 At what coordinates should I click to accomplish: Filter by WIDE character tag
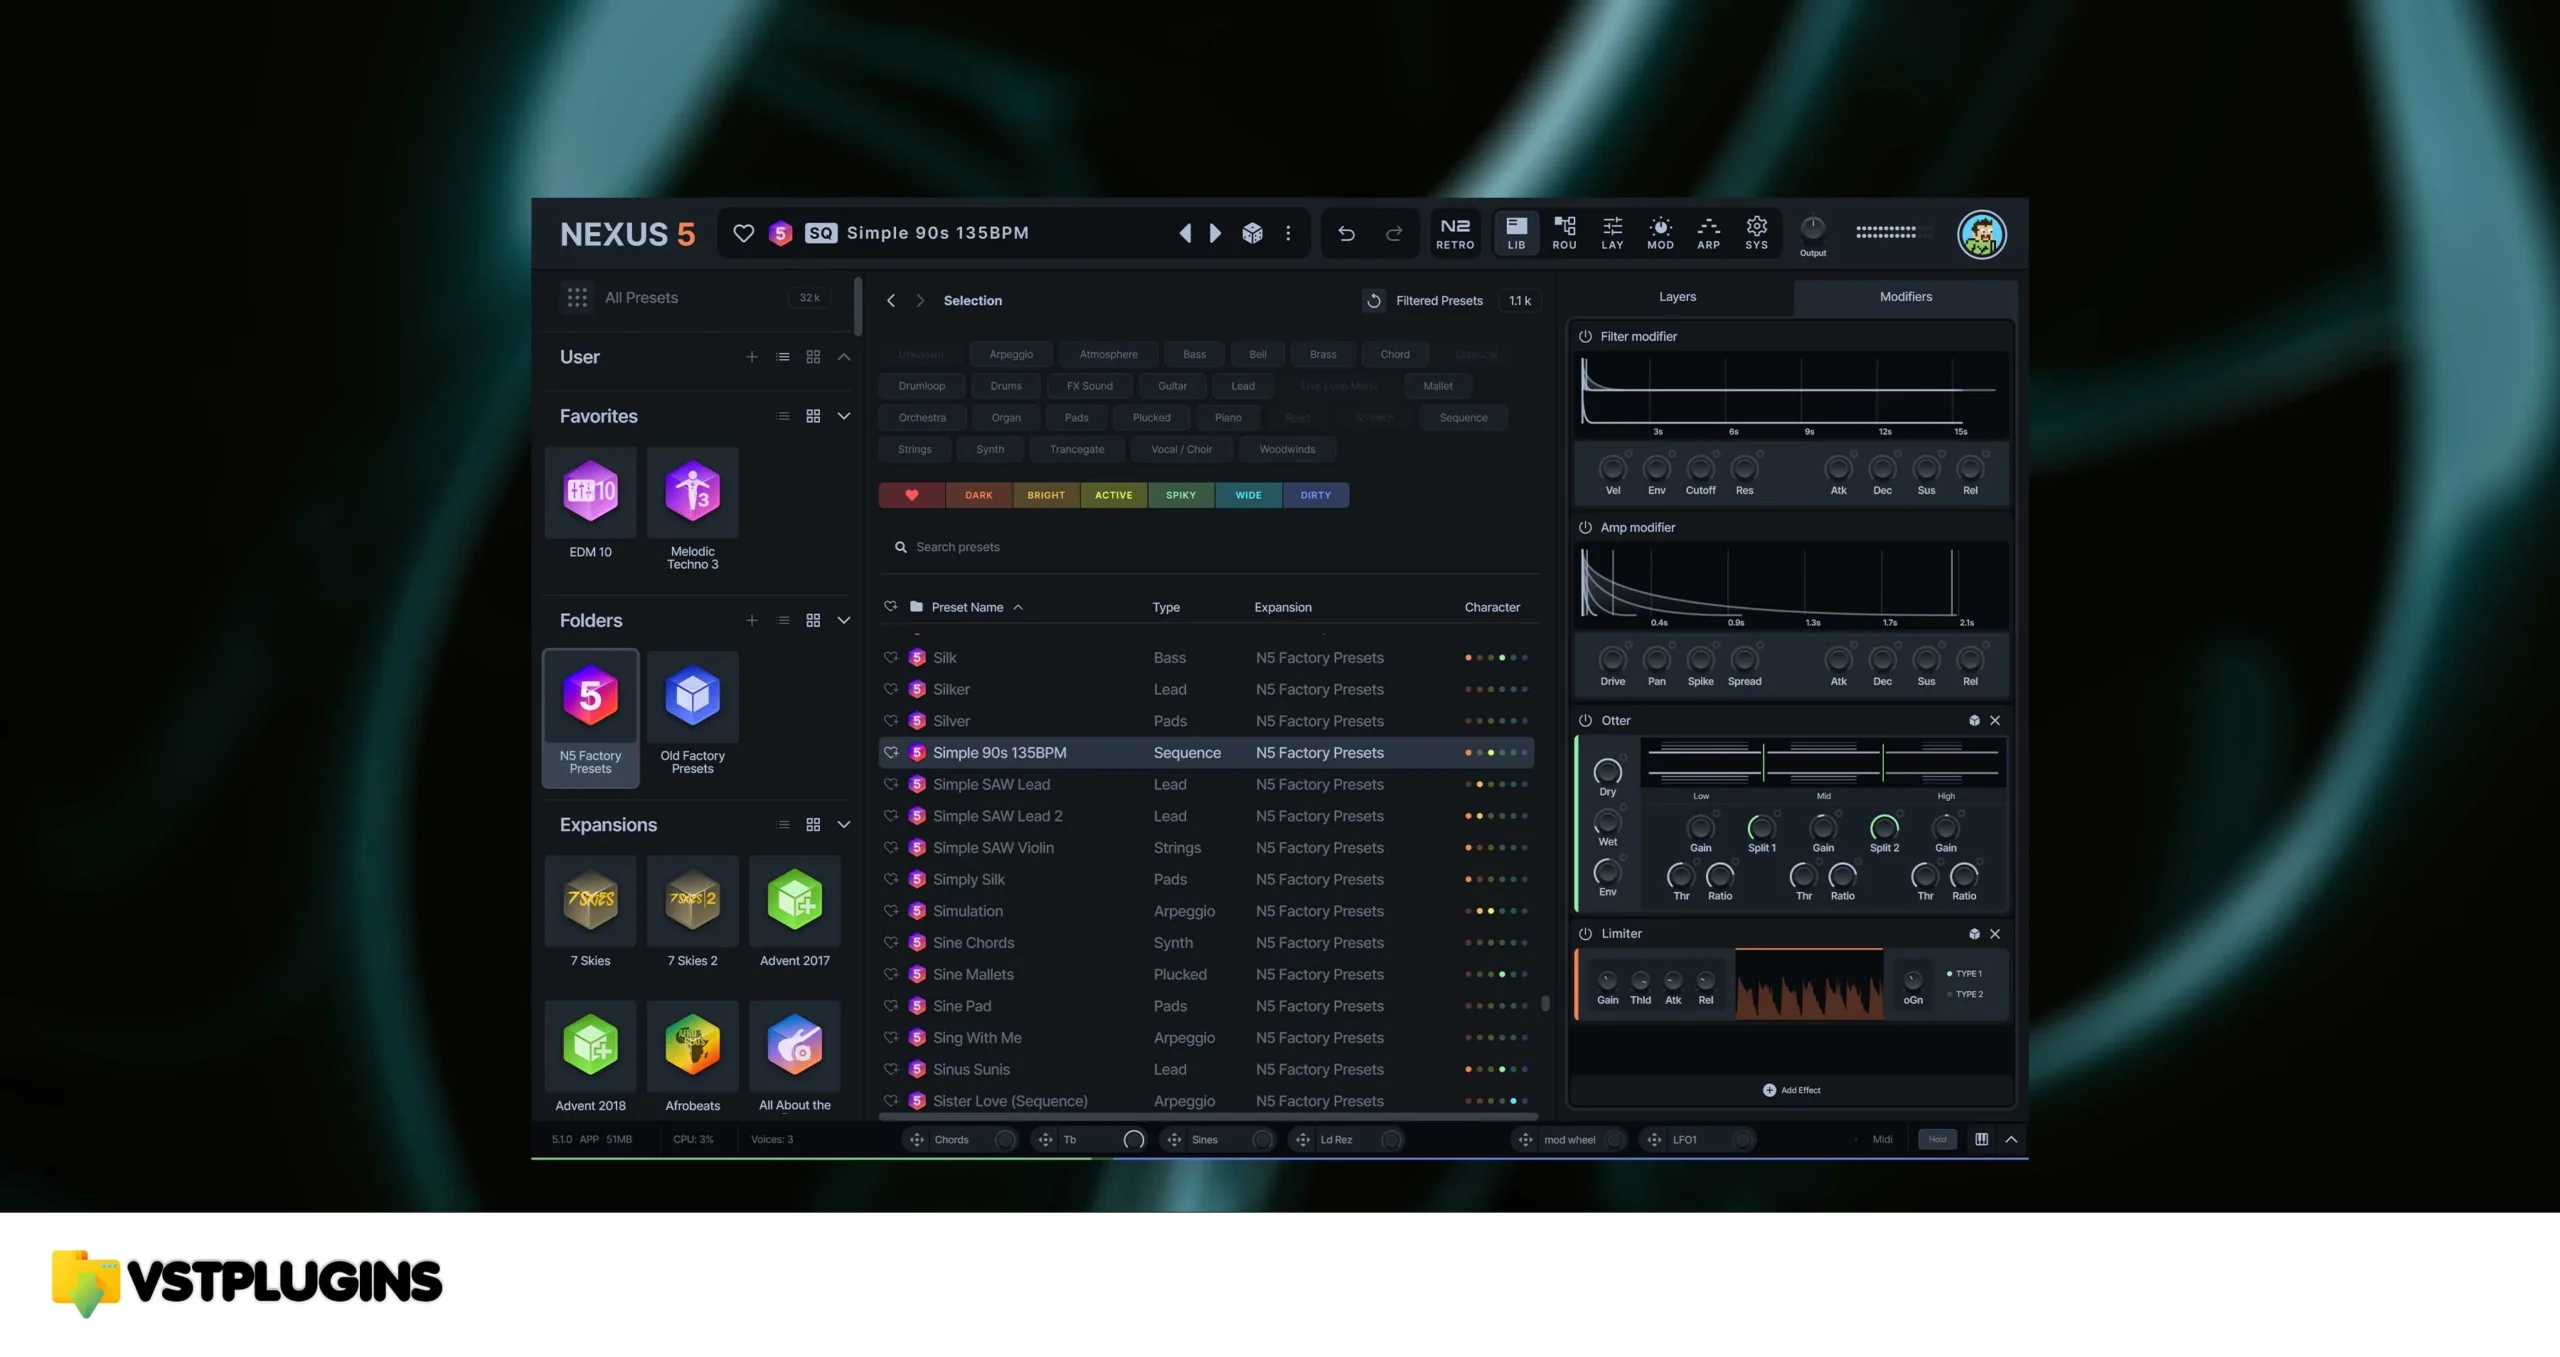point(1248,495)
